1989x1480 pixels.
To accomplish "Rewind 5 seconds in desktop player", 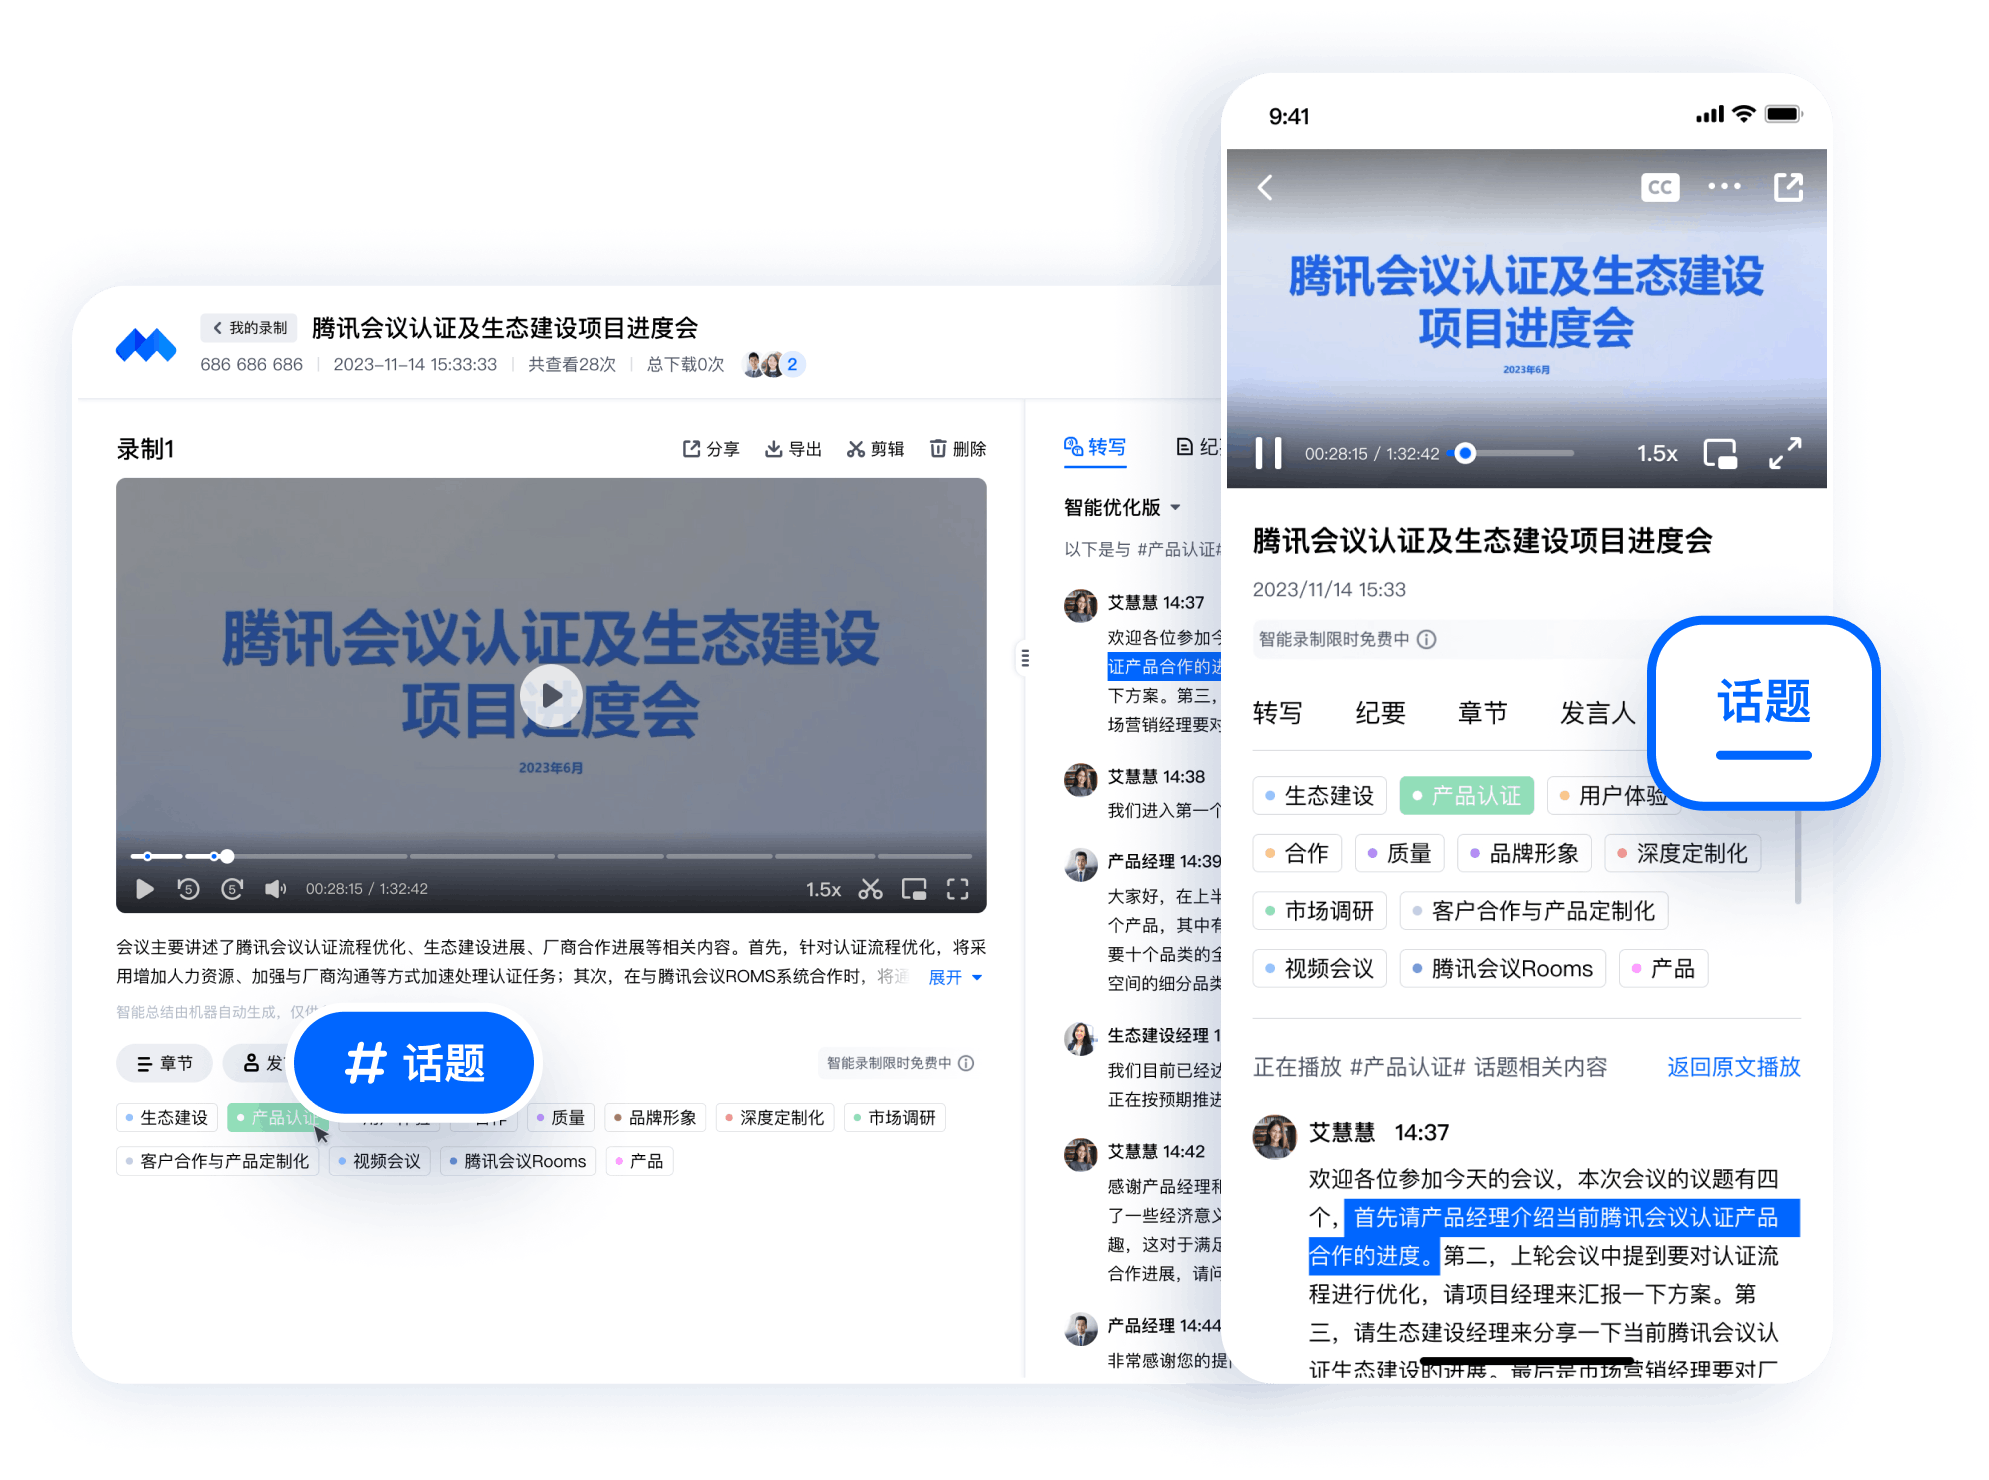I will pyautogui.click(x=188, y=889).
